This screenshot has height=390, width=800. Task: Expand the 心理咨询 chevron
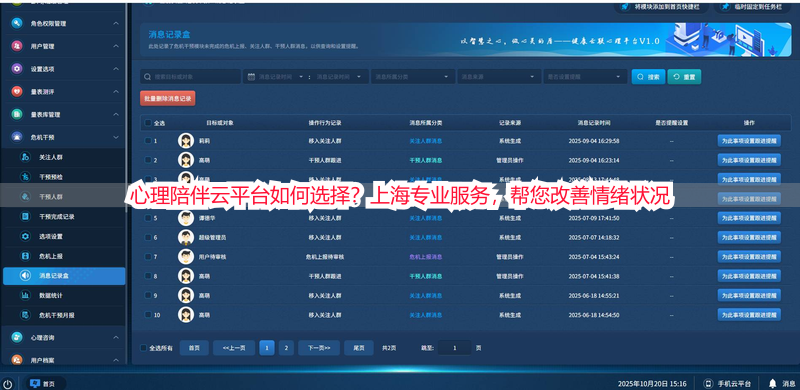click(116, 337)
